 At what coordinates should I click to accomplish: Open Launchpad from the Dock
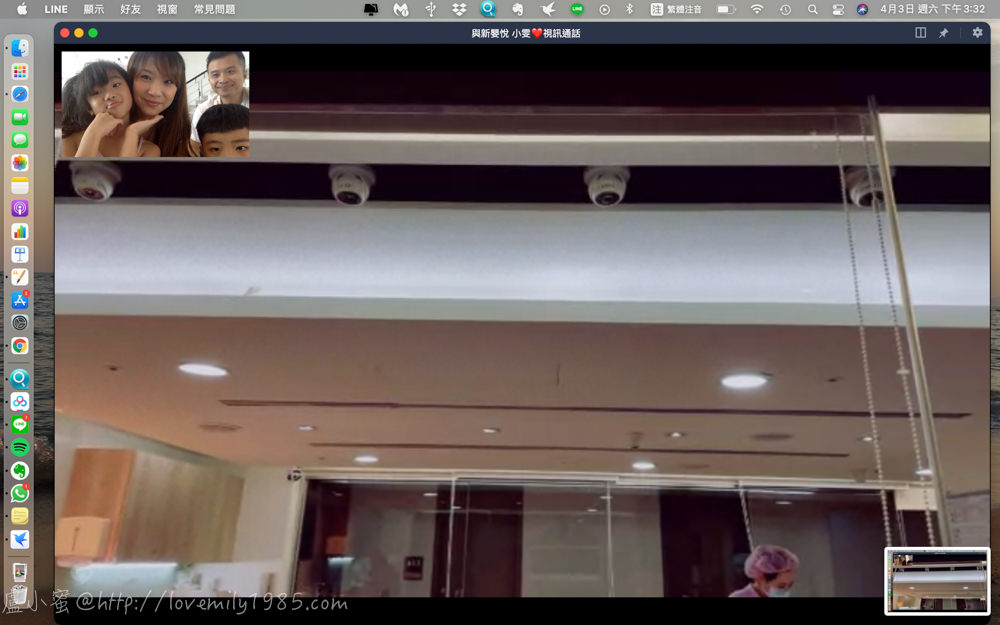coord(20,71)
